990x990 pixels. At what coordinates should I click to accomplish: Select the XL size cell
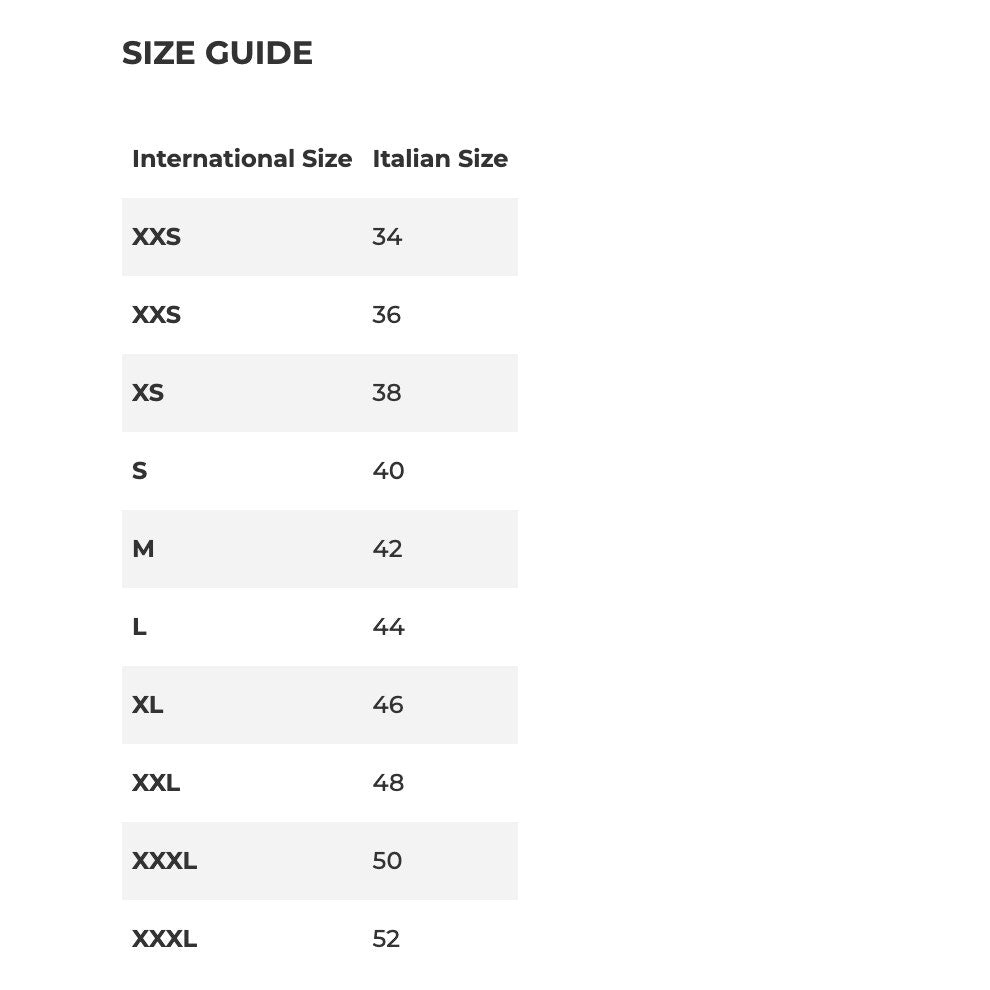[148, 705]
